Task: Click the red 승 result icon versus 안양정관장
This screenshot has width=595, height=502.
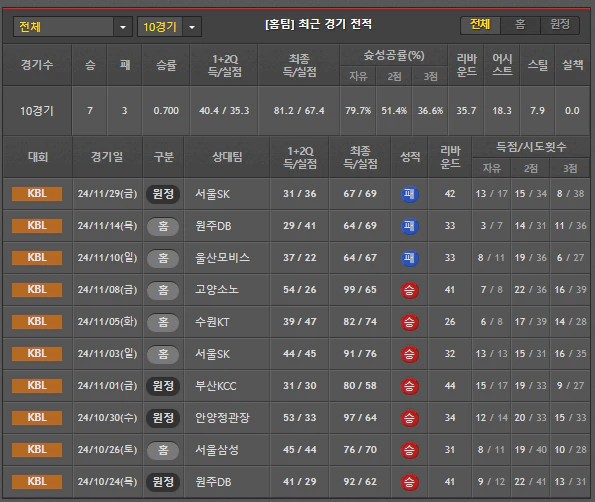Action: tap(409, 418)
